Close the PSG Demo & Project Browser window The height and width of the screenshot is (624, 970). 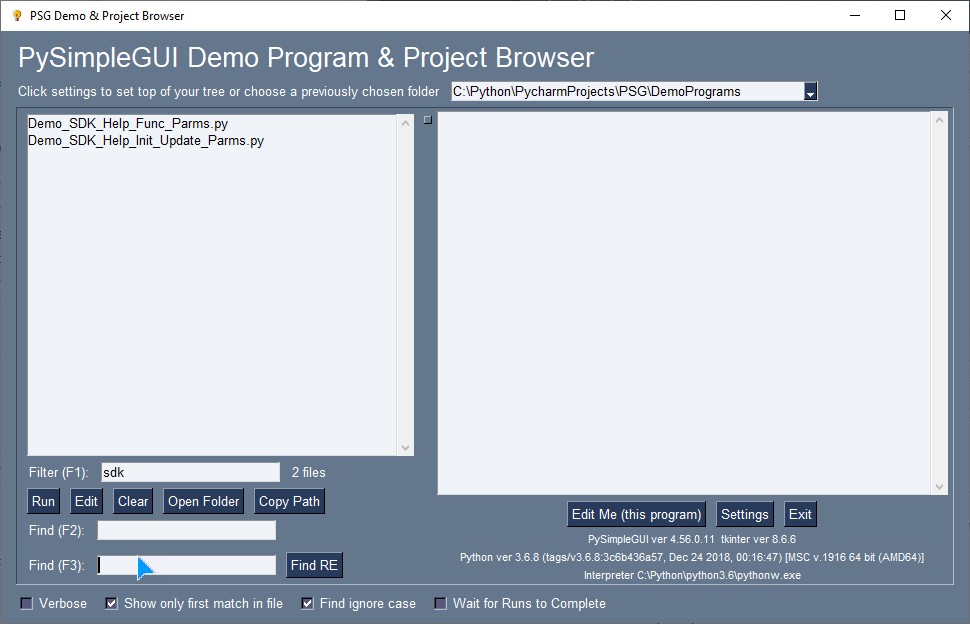946,15
